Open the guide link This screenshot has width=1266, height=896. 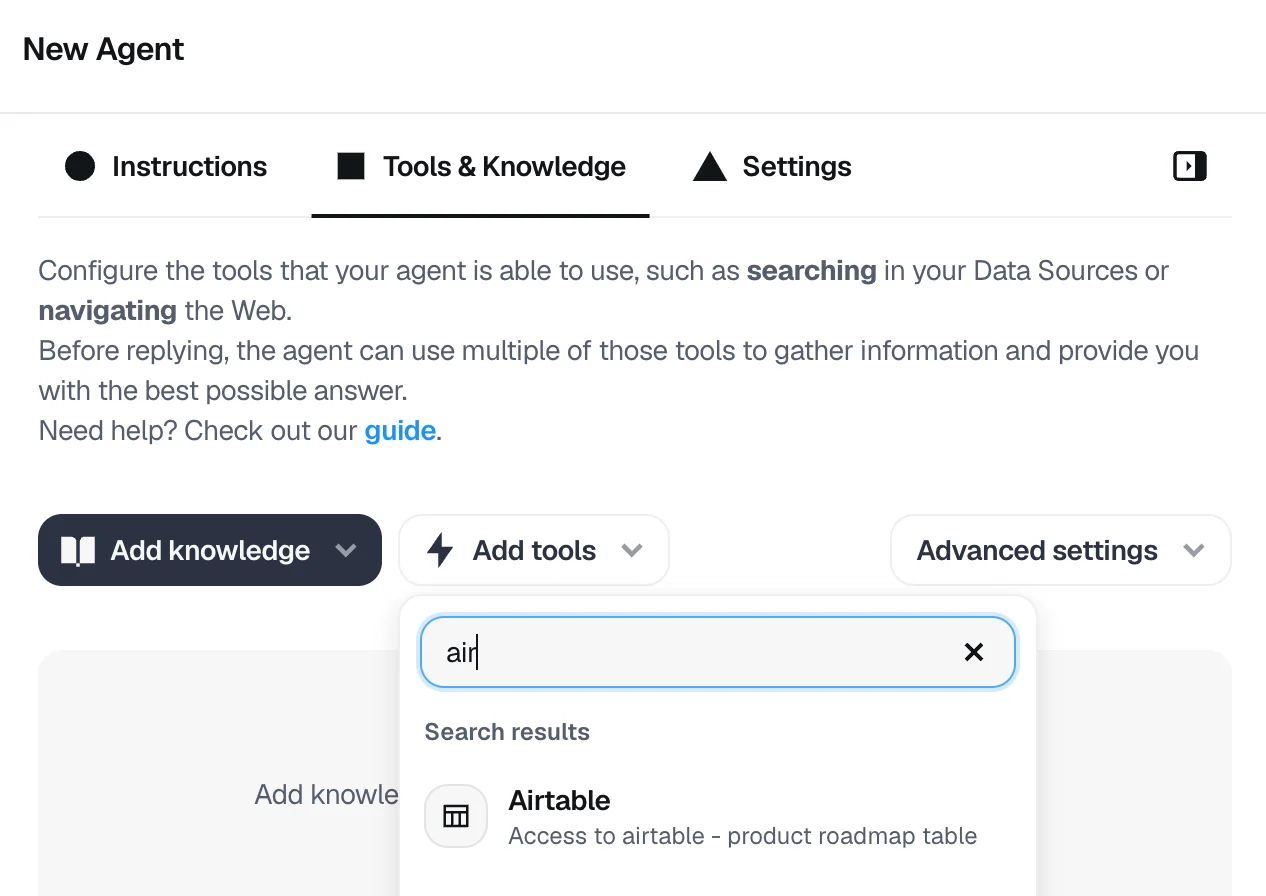point(400,431)
